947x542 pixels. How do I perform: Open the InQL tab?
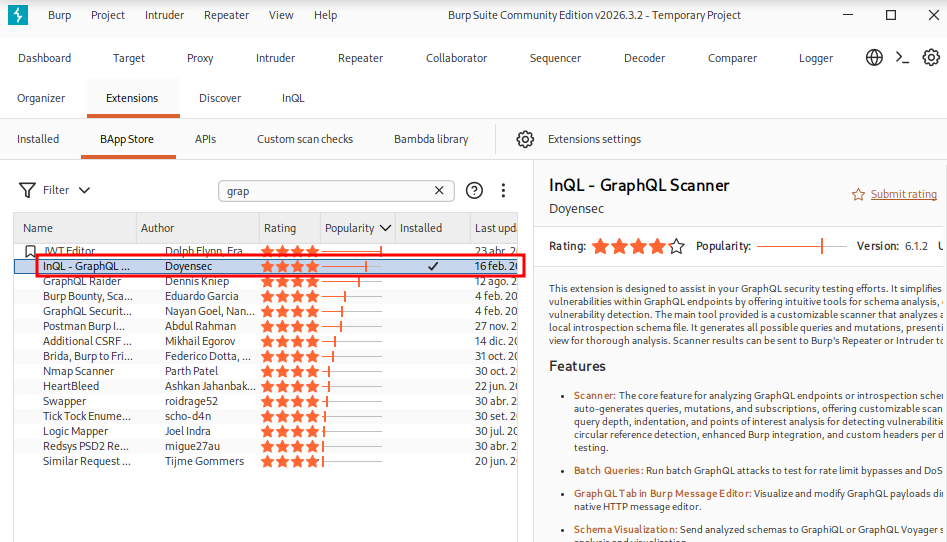pyautogui.click(x=293, y=98)
